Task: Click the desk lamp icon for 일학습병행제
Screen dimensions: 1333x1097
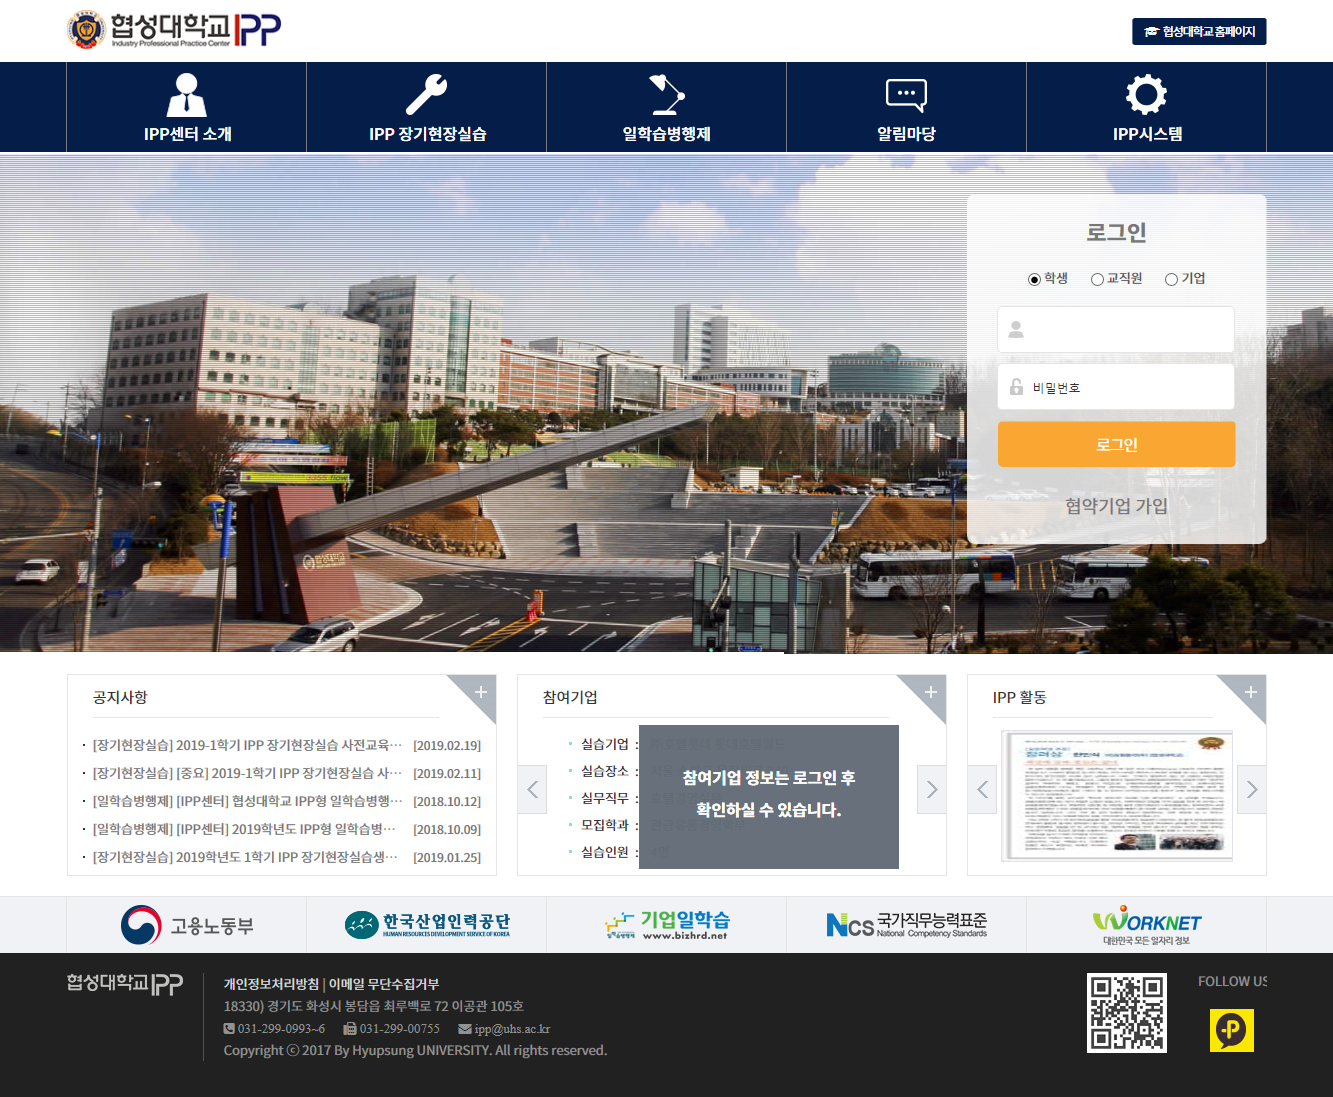Action: point(666,95)
